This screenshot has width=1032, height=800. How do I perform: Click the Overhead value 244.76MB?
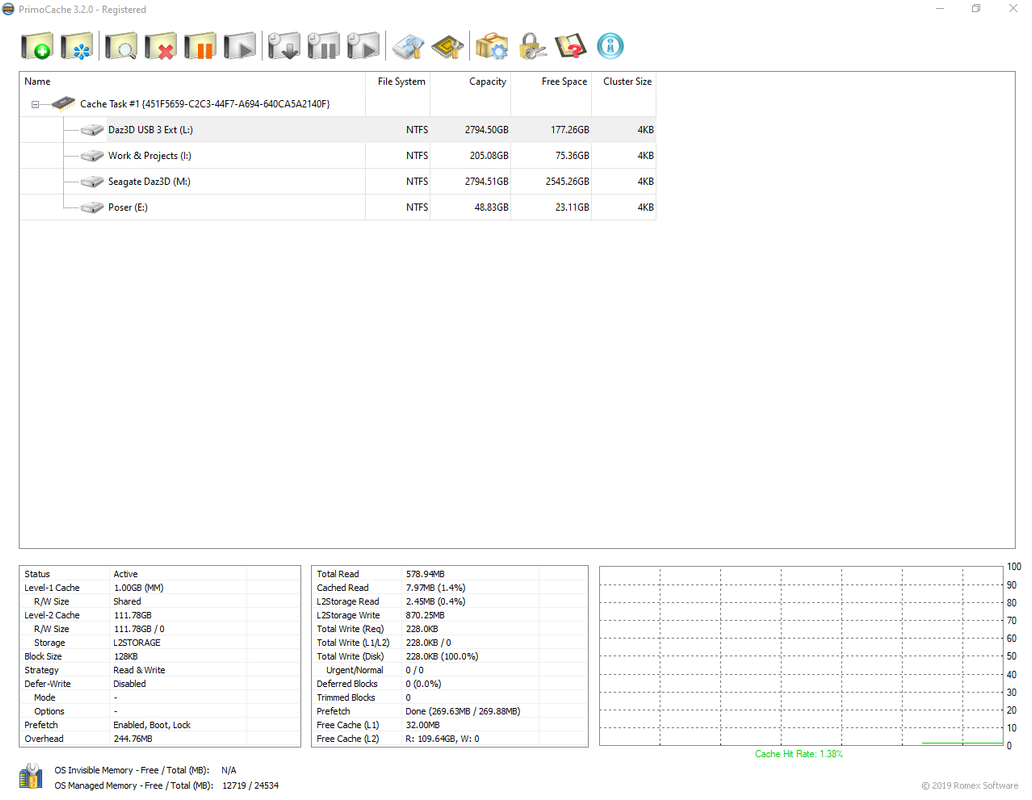pos(133,739)
